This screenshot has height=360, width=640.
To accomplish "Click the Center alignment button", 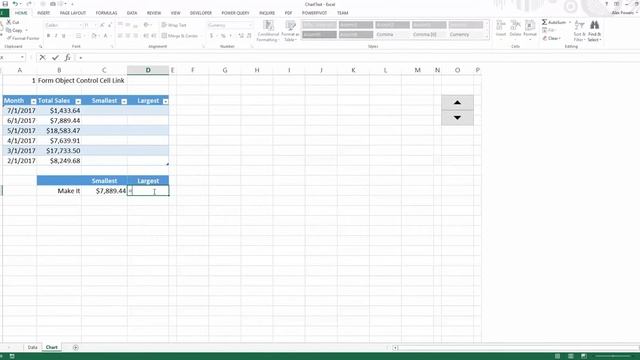I will [128, 36].
